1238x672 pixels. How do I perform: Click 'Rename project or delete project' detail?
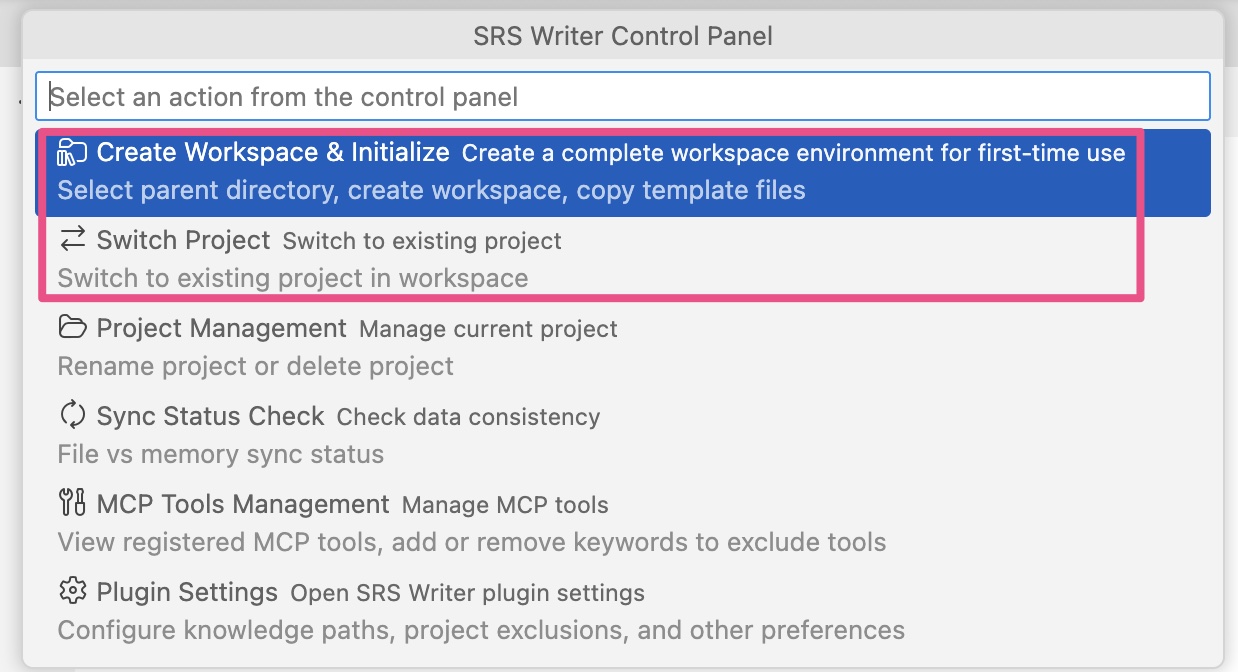tap(256, 366)
